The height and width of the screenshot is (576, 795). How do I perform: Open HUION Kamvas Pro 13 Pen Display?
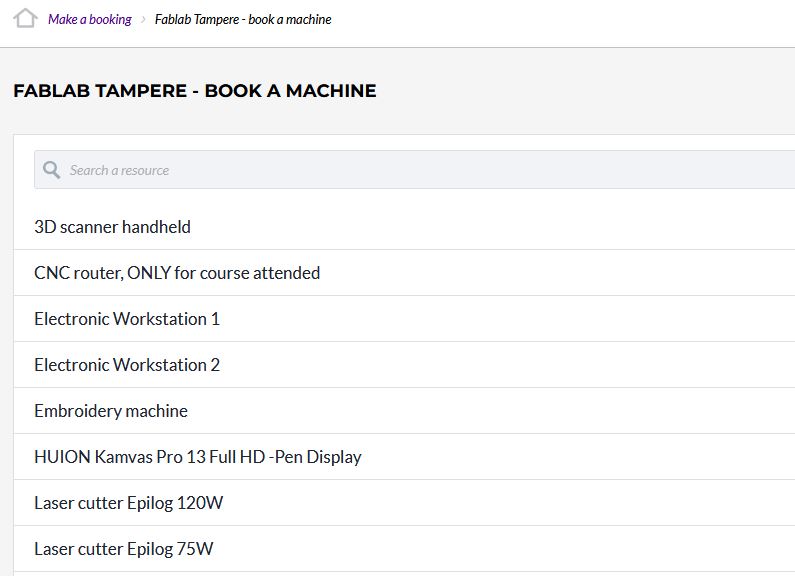point(197,457)
